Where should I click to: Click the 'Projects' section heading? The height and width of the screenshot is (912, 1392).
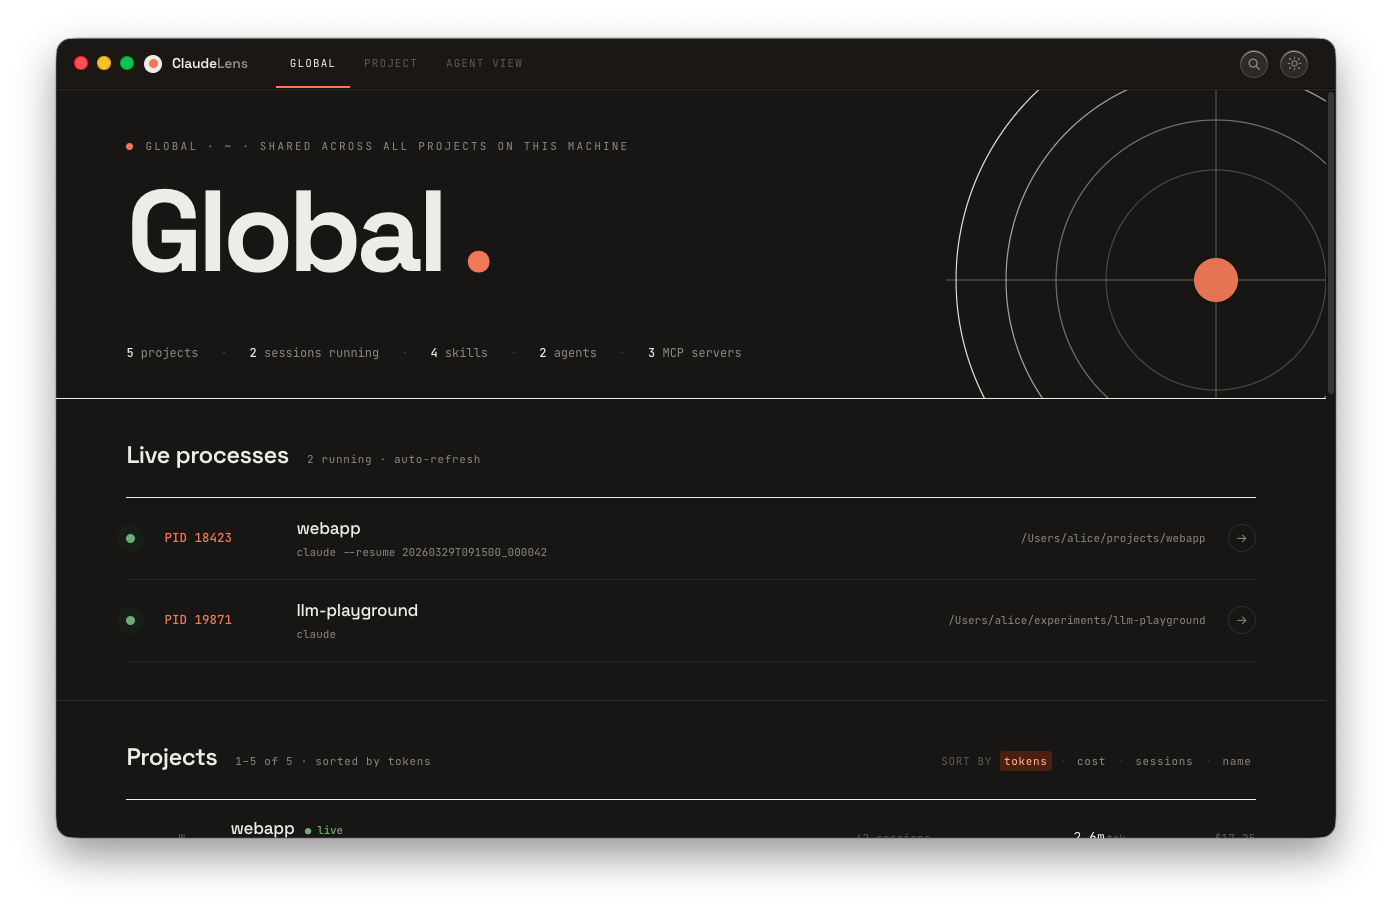(x=172, y=758)
